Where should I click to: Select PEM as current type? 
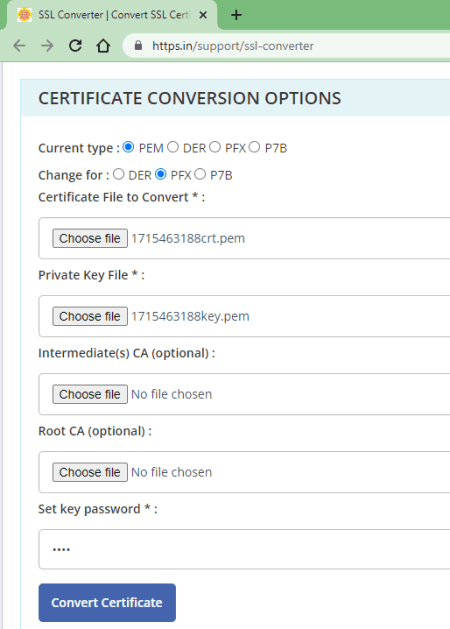click(x=128, y=147)
